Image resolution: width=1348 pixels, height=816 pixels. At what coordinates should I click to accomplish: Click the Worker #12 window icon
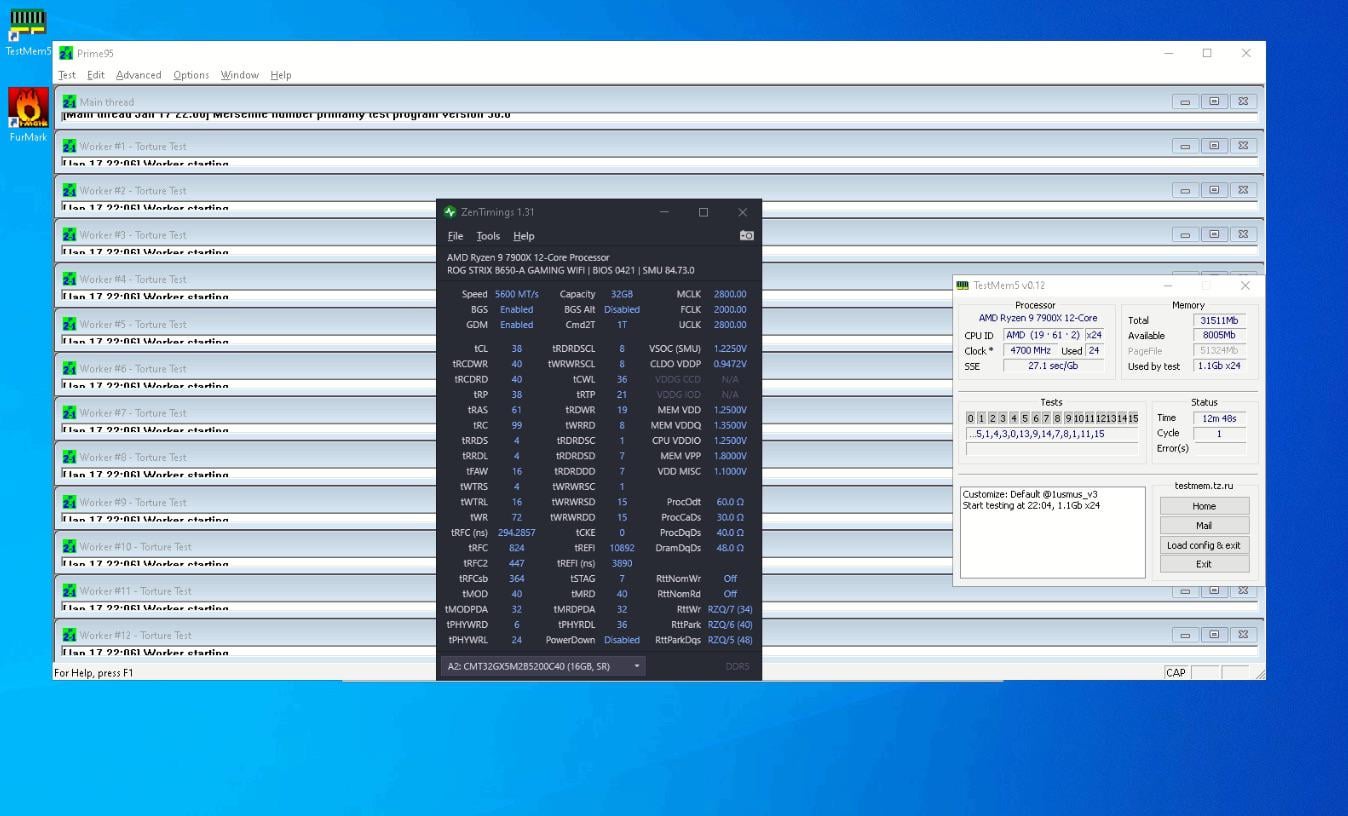click(69, 635)
